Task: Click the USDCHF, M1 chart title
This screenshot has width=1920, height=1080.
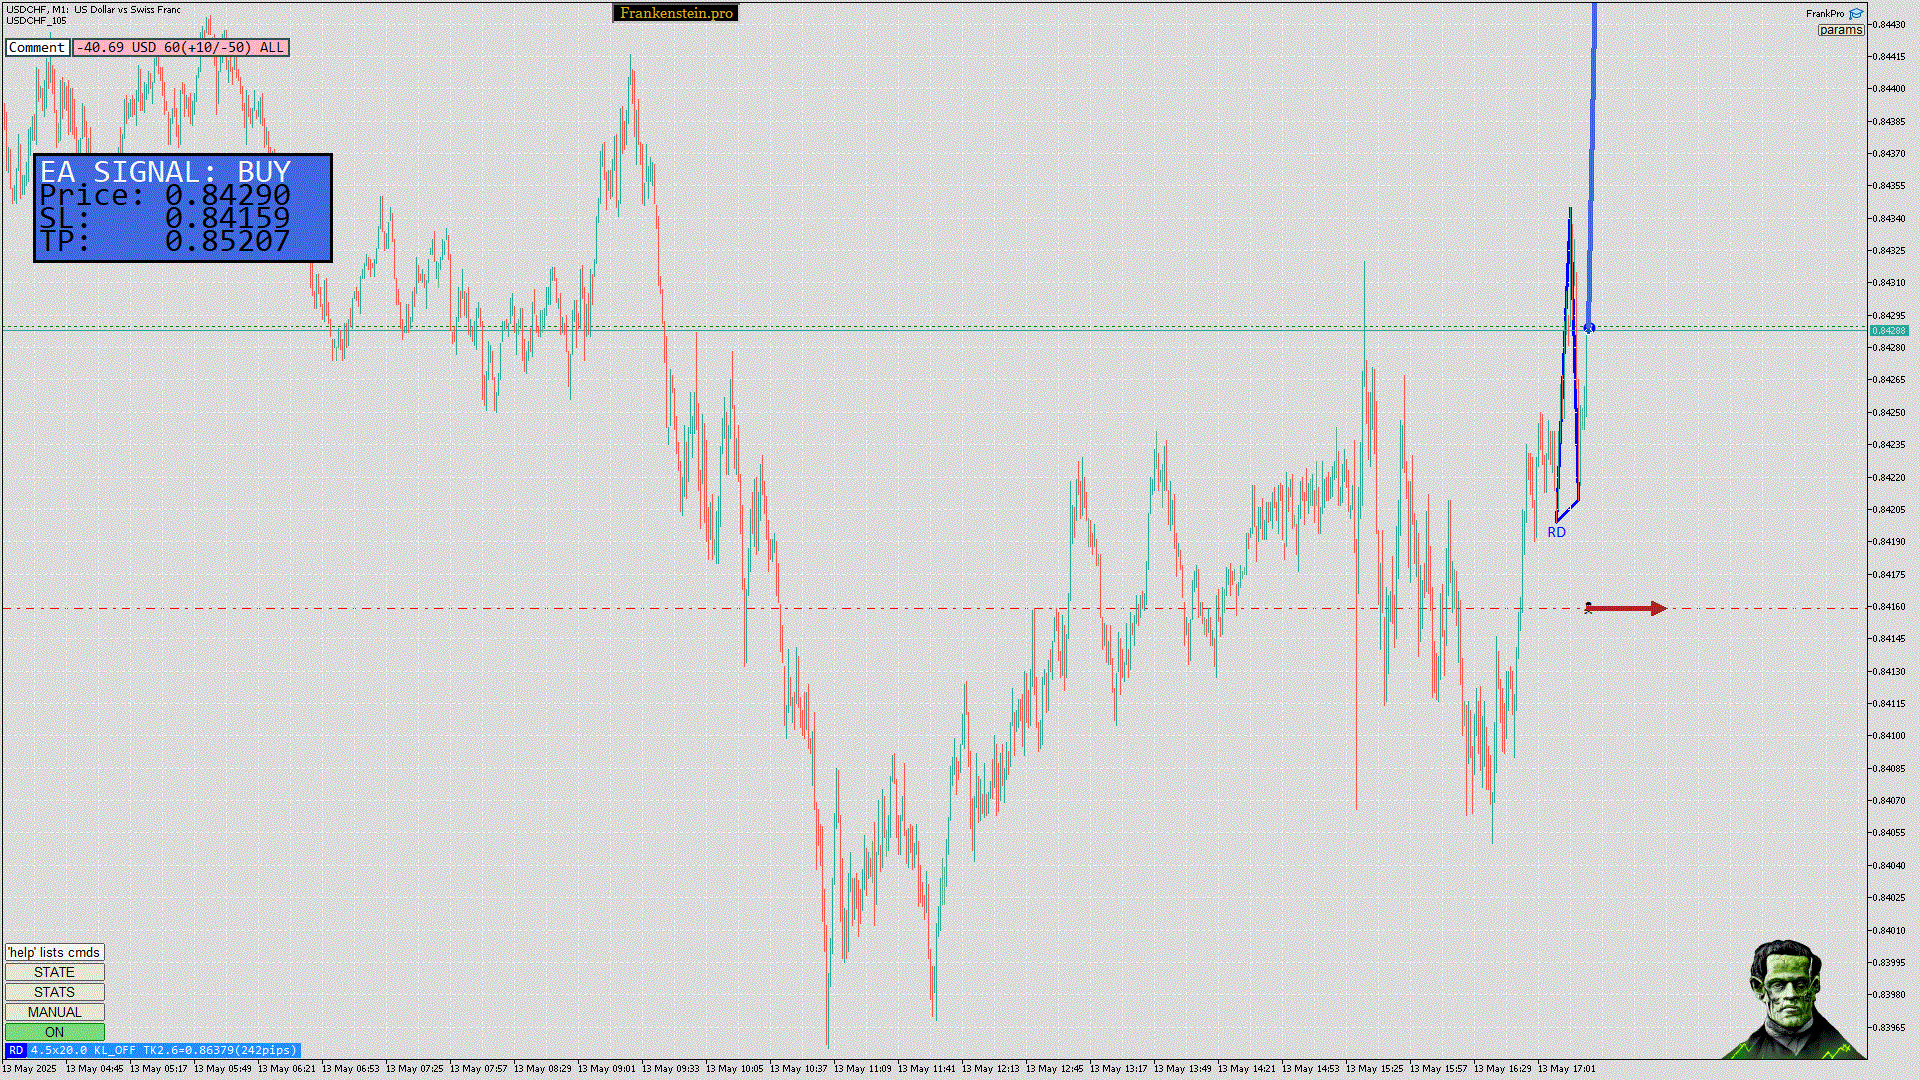Action: pyautogui.click(x=94, y=9)
